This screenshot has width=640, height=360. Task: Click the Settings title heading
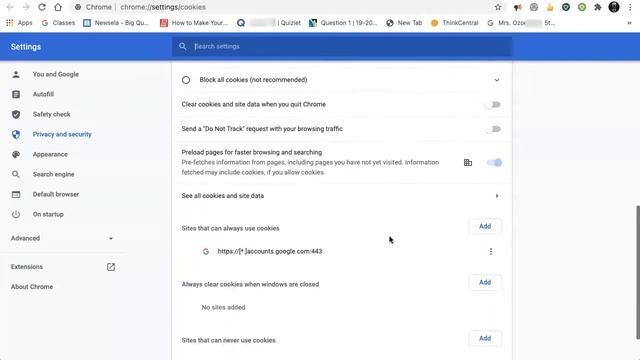click(26, 47)
